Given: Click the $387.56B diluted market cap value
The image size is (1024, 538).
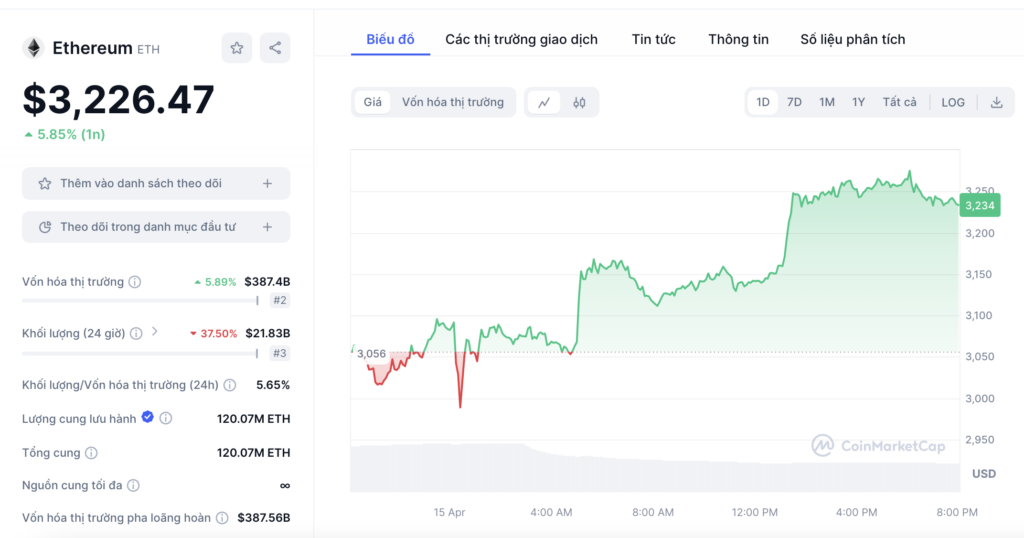Looking at the screenshot, I should [264, 518].
